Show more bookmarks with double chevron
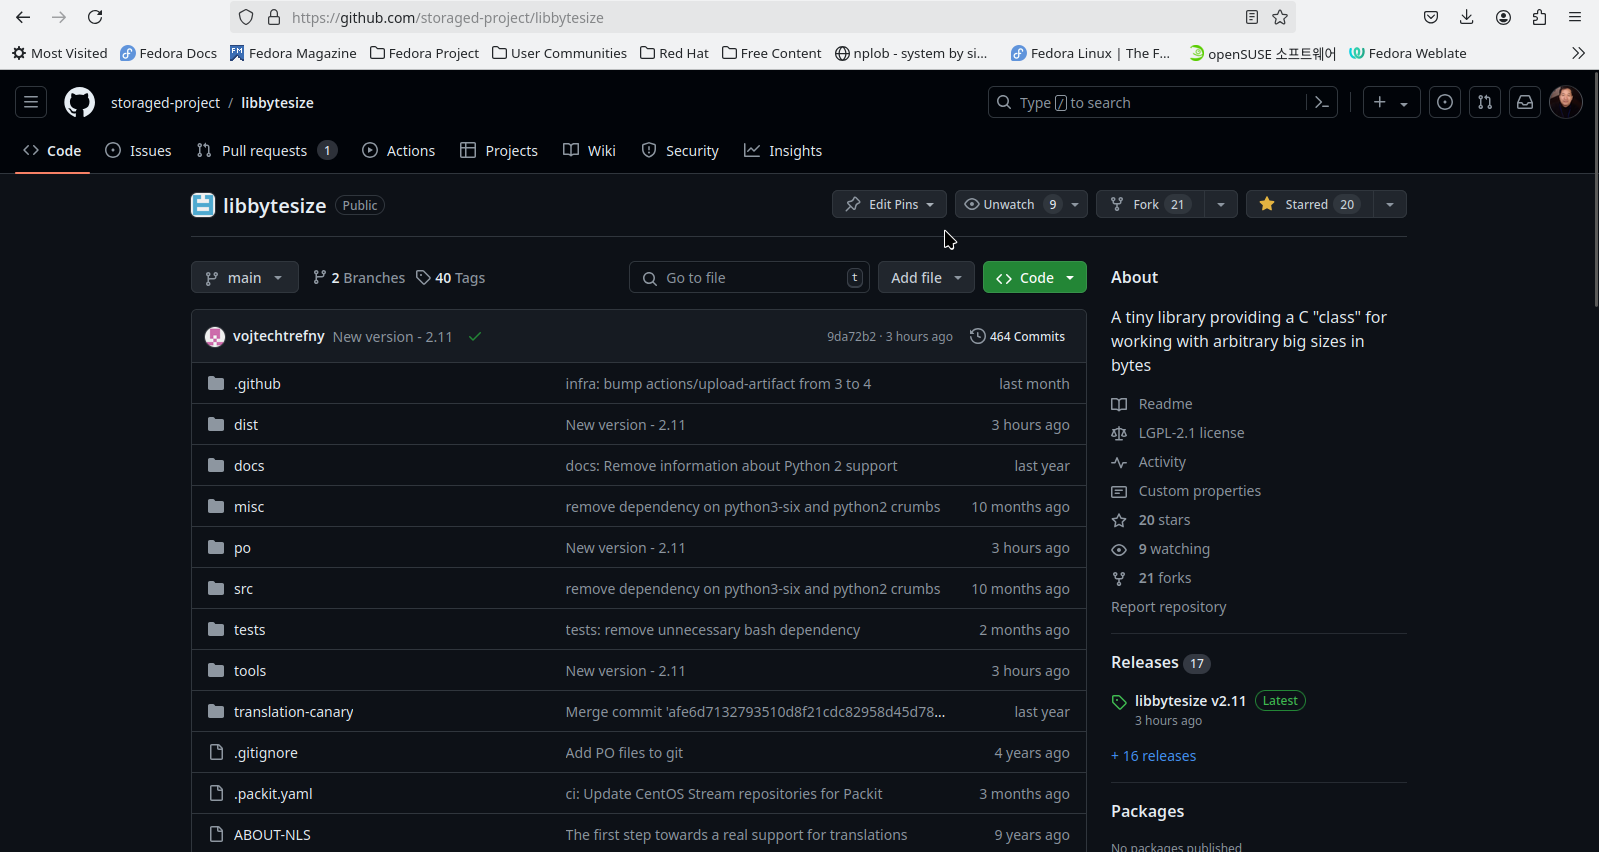Screen dimensions: 1599x852 pos(1578,53)
